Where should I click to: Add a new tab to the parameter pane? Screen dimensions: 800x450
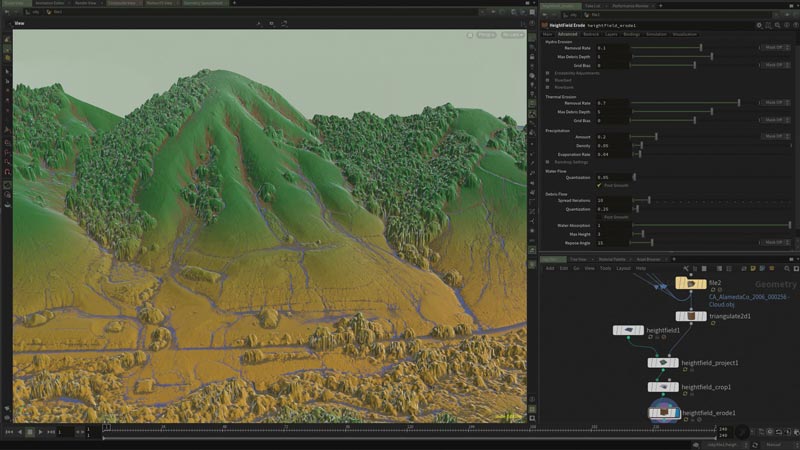[660, 6]
